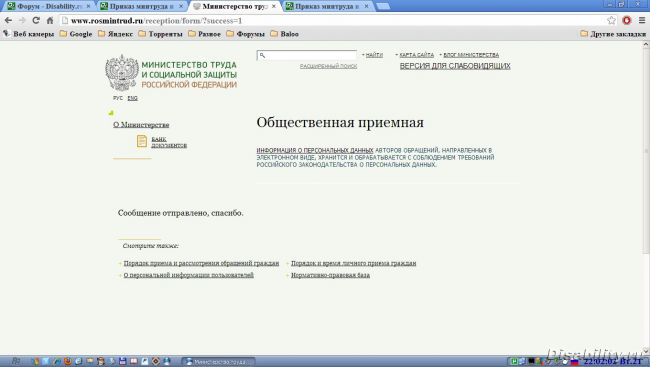Go back with the browser back arrow
Viewport: 650px width, 367px height.
[8, 20]
